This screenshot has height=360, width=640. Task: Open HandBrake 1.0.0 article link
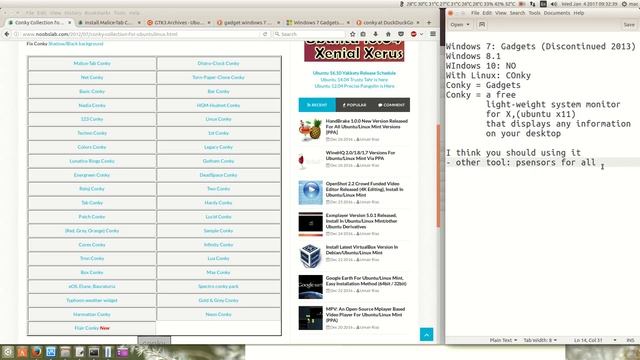(x=367, y=127)
